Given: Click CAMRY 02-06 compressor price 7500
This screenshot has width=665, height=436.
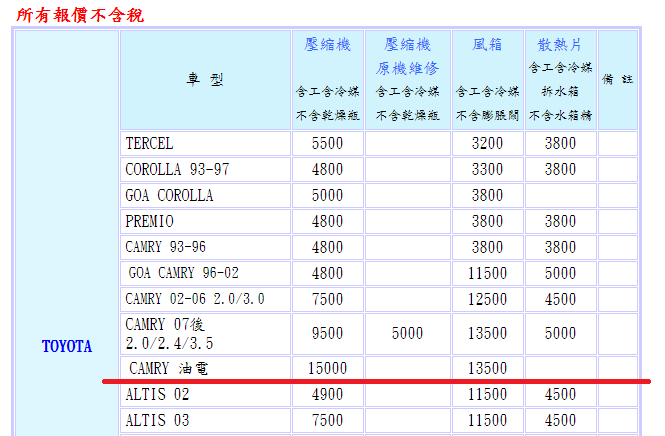Looking at the screenshot, I should (327, 299).
